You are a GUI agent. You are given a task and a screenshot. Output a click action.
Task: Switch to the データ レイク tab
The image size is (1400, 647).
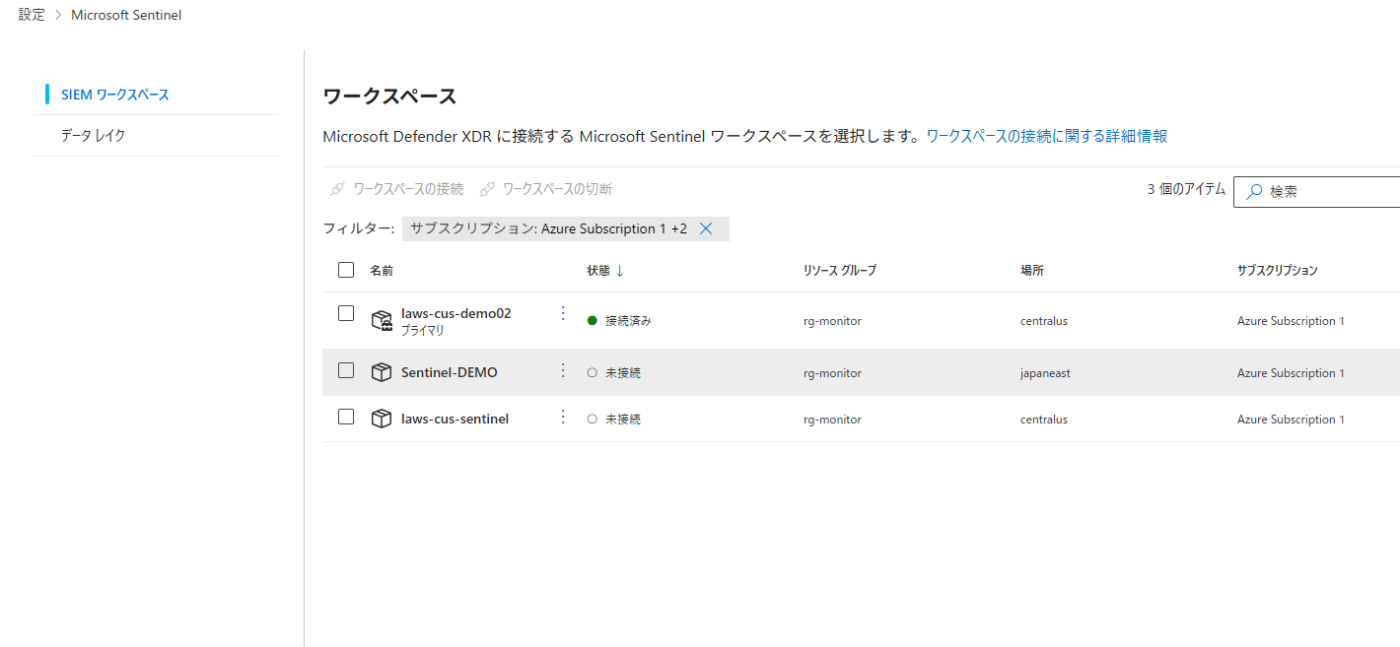tap(93, 135)
